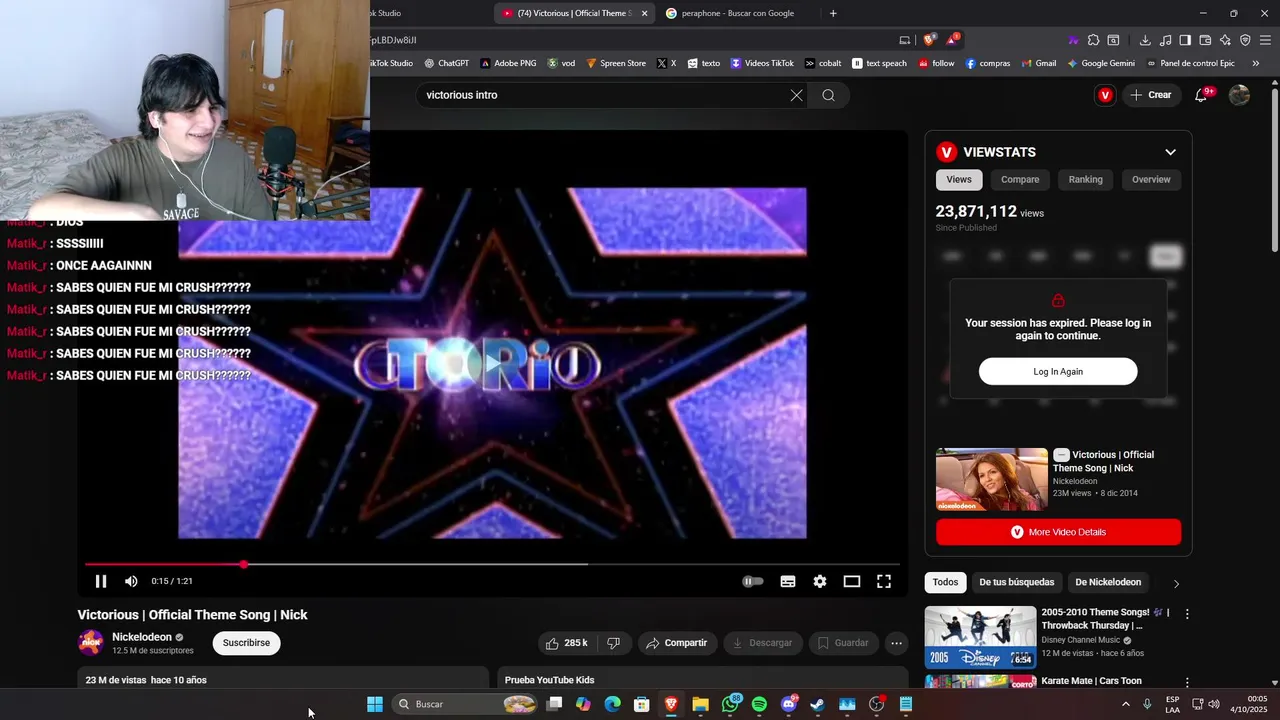Open the YouTube account avatar menu
1280x720 pixels.
pyautogui.click(x=1239, y=95)
